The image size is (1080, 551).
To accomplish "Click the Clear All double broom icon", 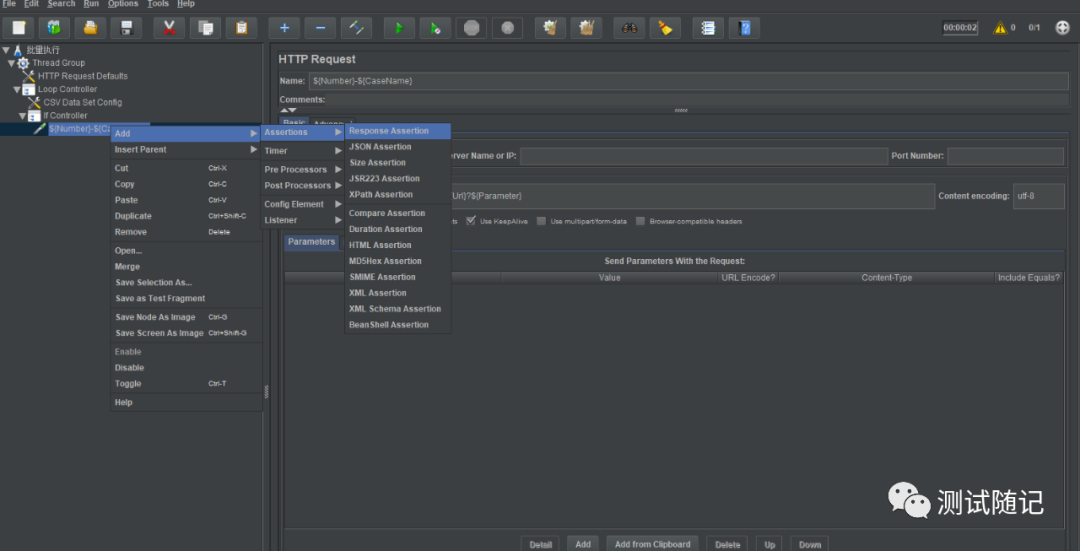I will coord(586,28).
